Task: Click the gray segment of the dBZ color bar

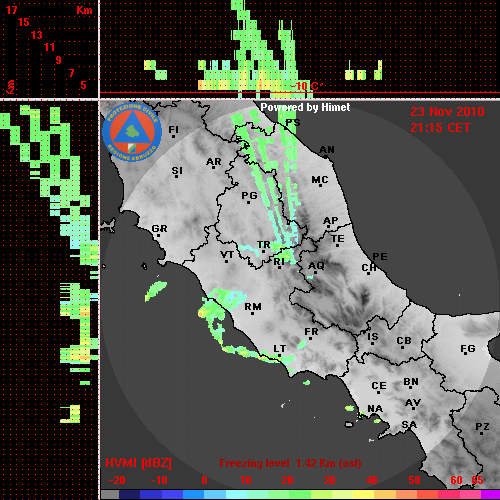Action: [x=110, y=495]
